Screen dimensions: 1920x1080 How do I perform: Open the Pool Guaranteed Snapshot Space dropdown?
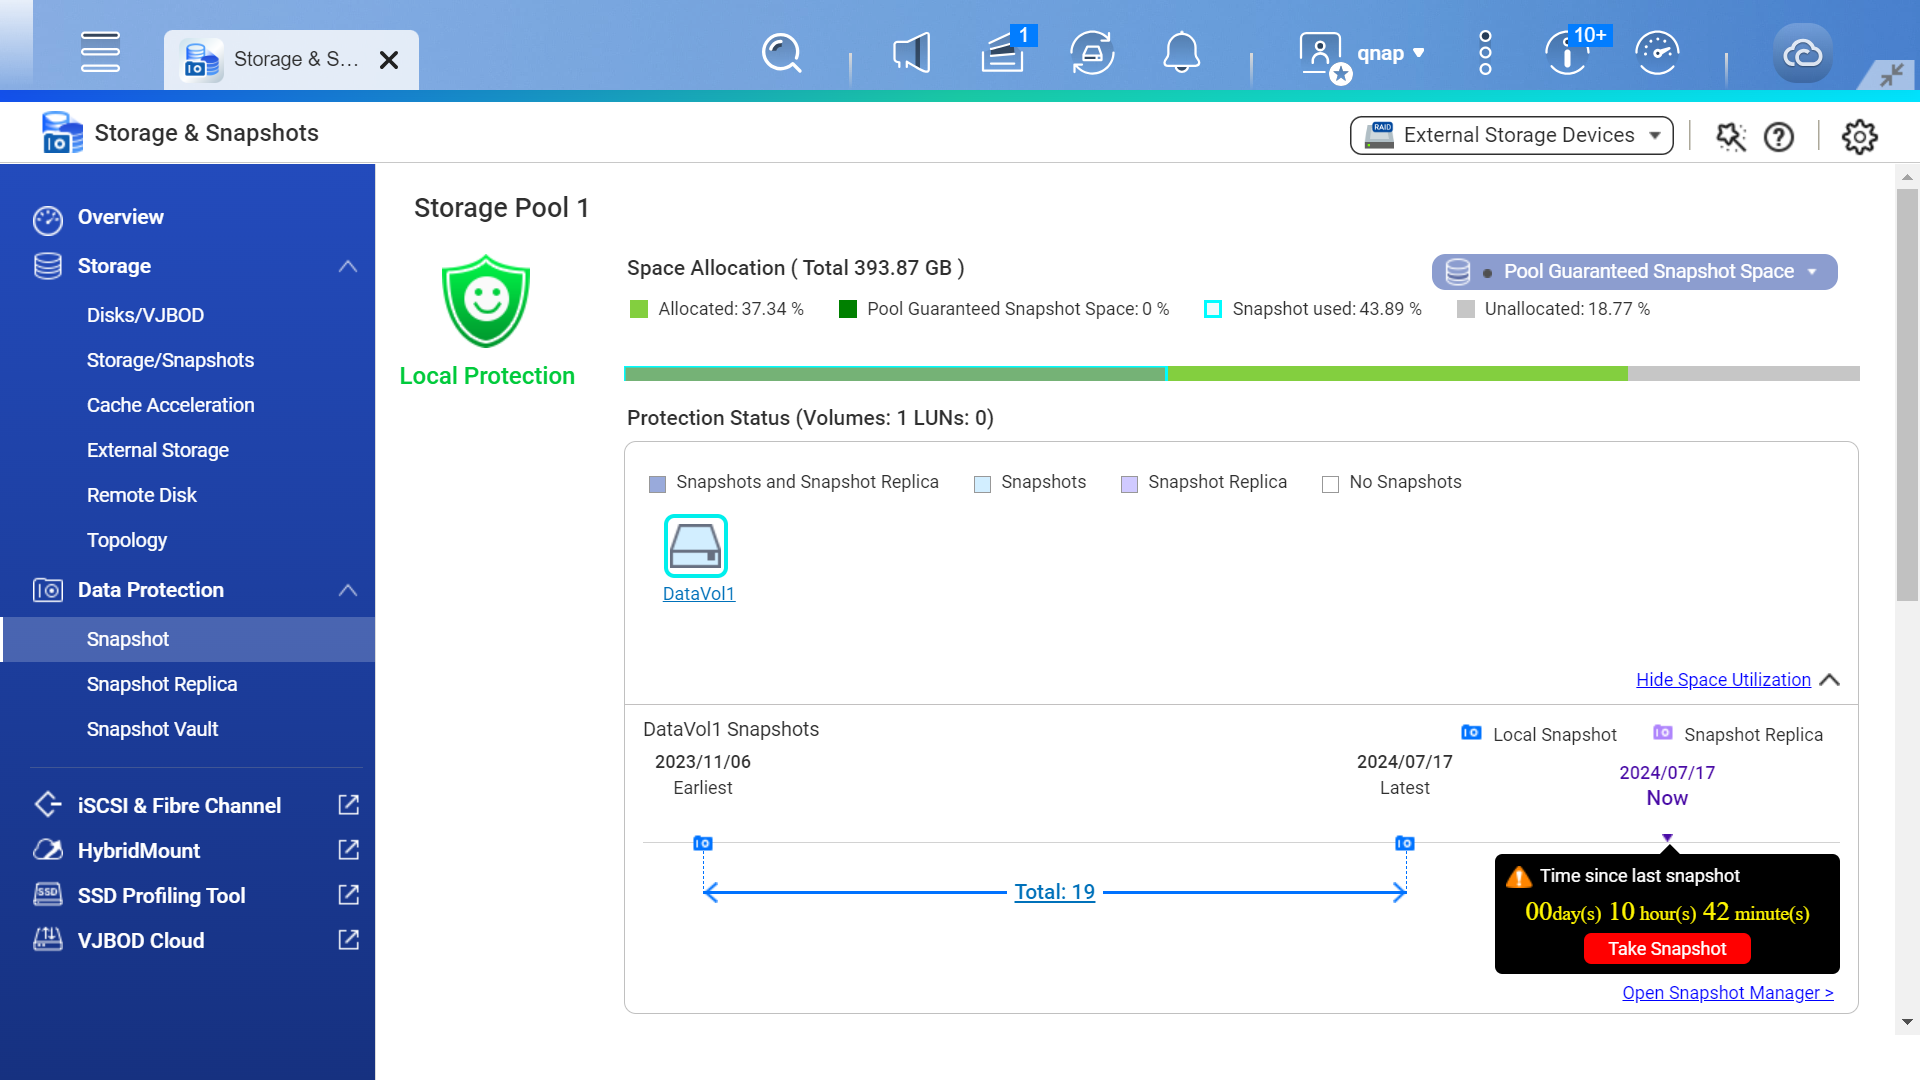coord(1634,272)
